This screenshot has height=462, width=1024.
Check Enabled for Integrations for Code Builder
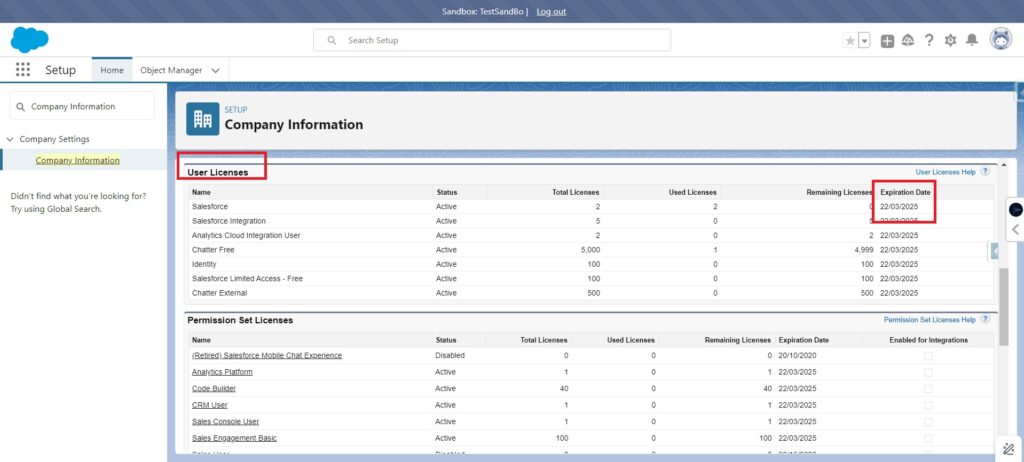pyautogui.click(x=929, y=388)
